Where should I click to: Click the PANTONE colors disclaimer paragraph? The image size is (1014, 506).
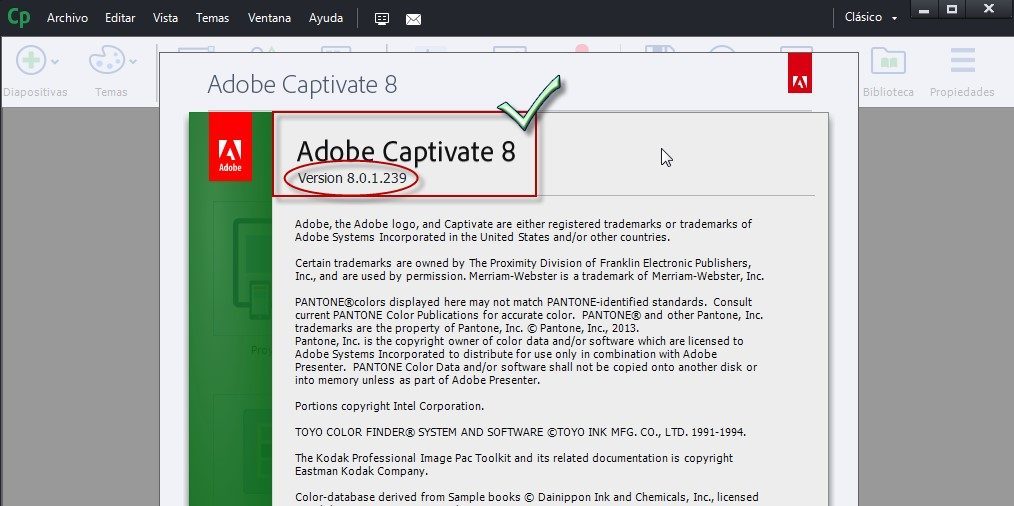529,341
